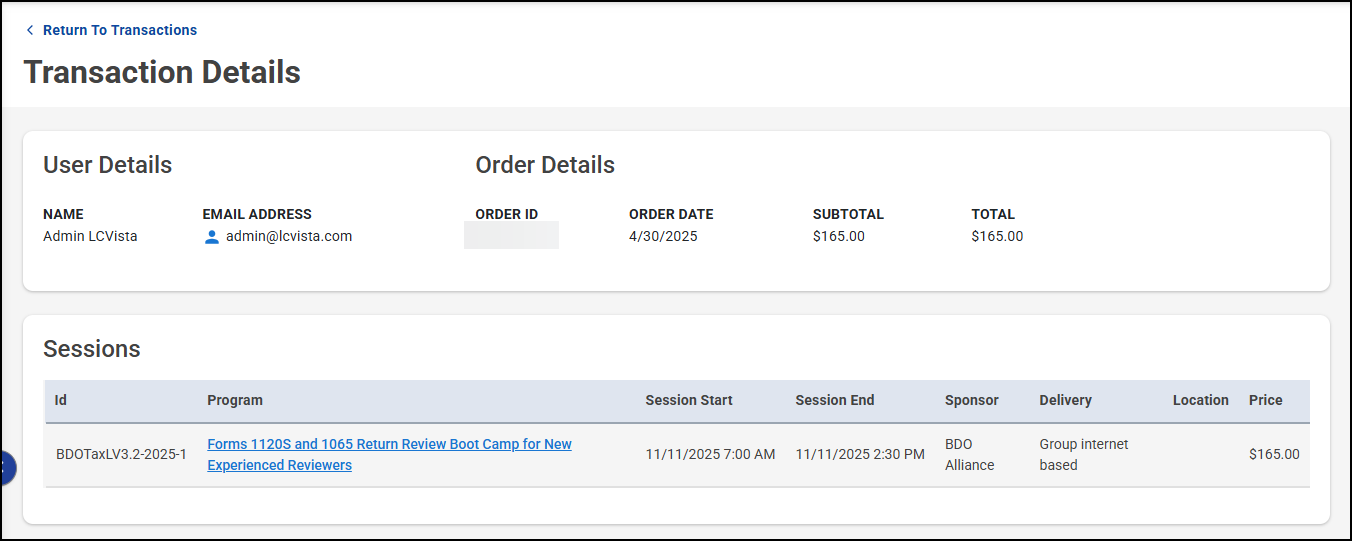The width and height of the screenshot is (1352, 541).
Task: Click the Delivery column header
Action: (1065, 400)
